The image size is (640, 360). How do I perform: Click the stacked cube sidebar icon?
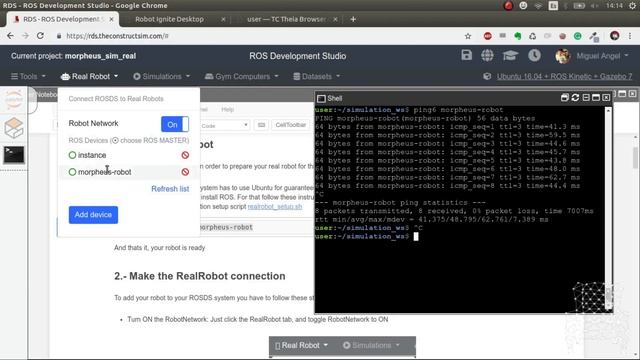pos(14,127)
